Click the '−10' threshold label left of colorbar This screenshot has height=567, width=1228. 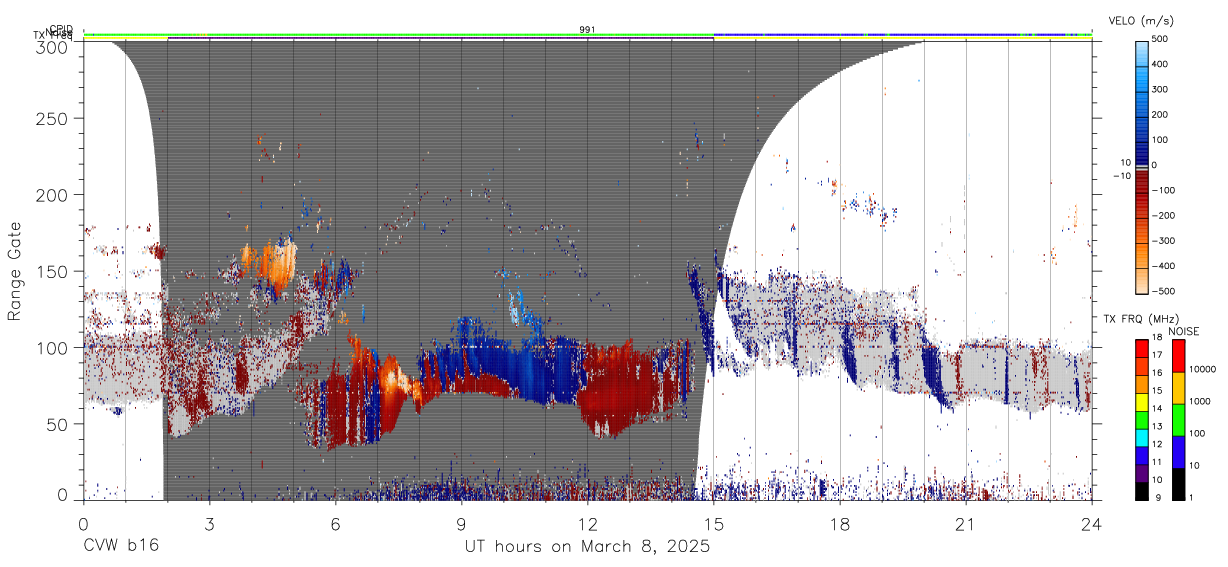pos(1121,176)
